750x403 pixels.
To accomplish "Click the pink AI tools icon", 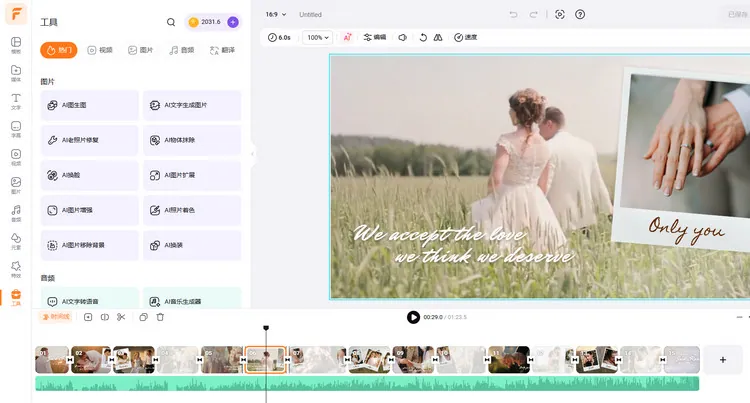I will point(348,37).
